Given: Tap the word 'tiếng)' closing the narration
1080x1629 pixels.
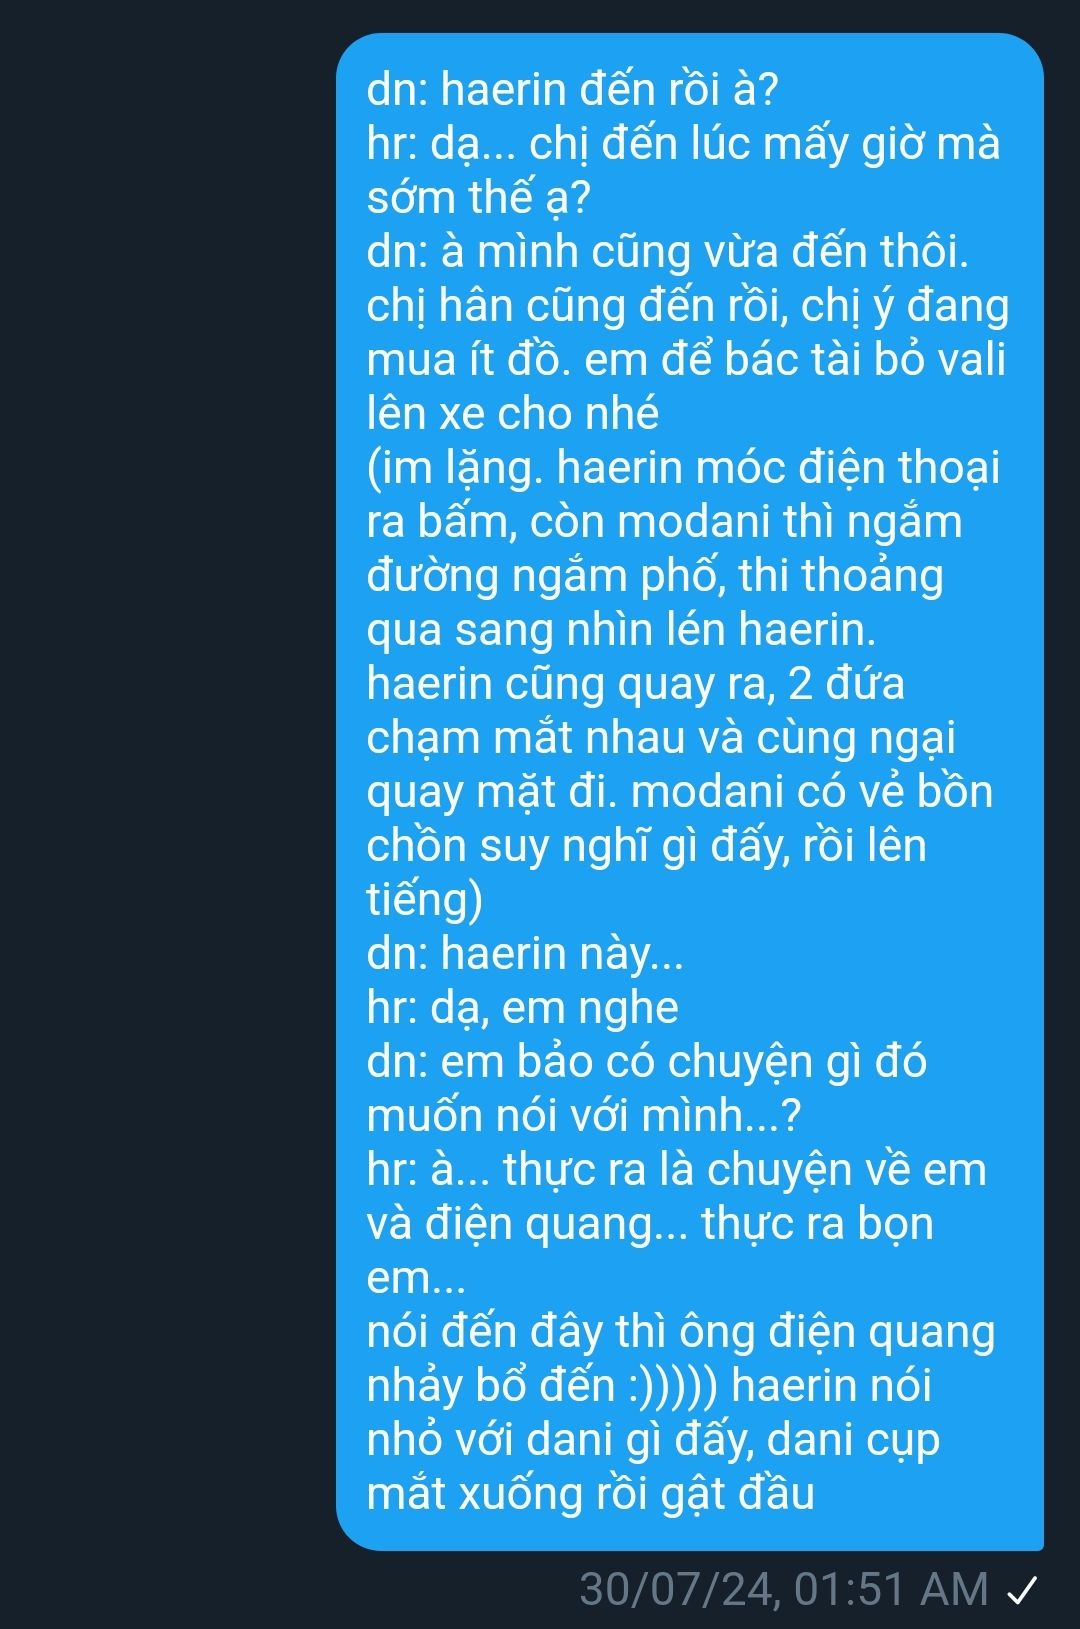Looking at the screenshot, I should pos(425,900).
